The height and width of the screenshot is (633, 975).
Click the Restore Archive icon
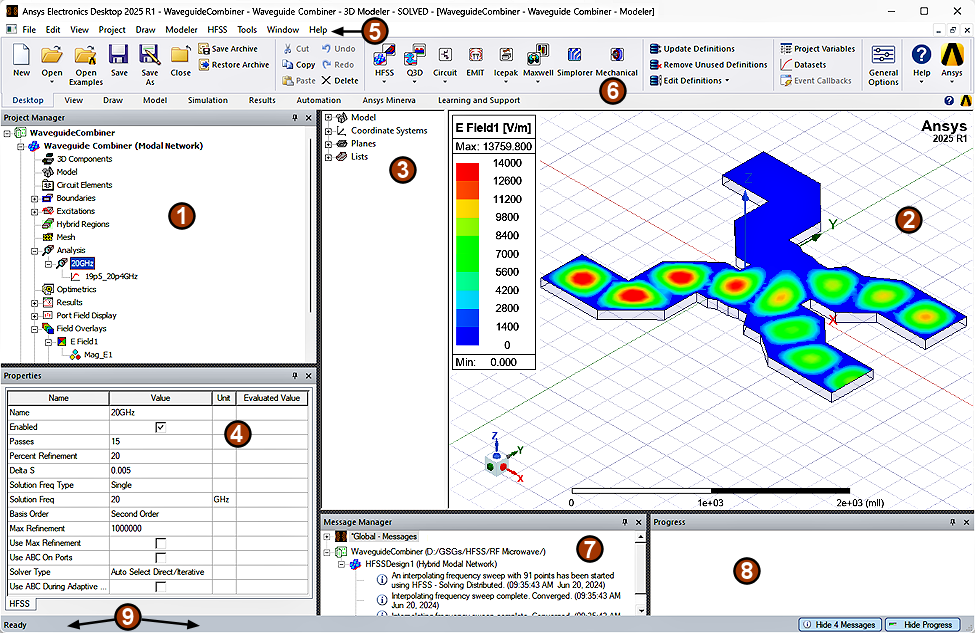(234, 65)
